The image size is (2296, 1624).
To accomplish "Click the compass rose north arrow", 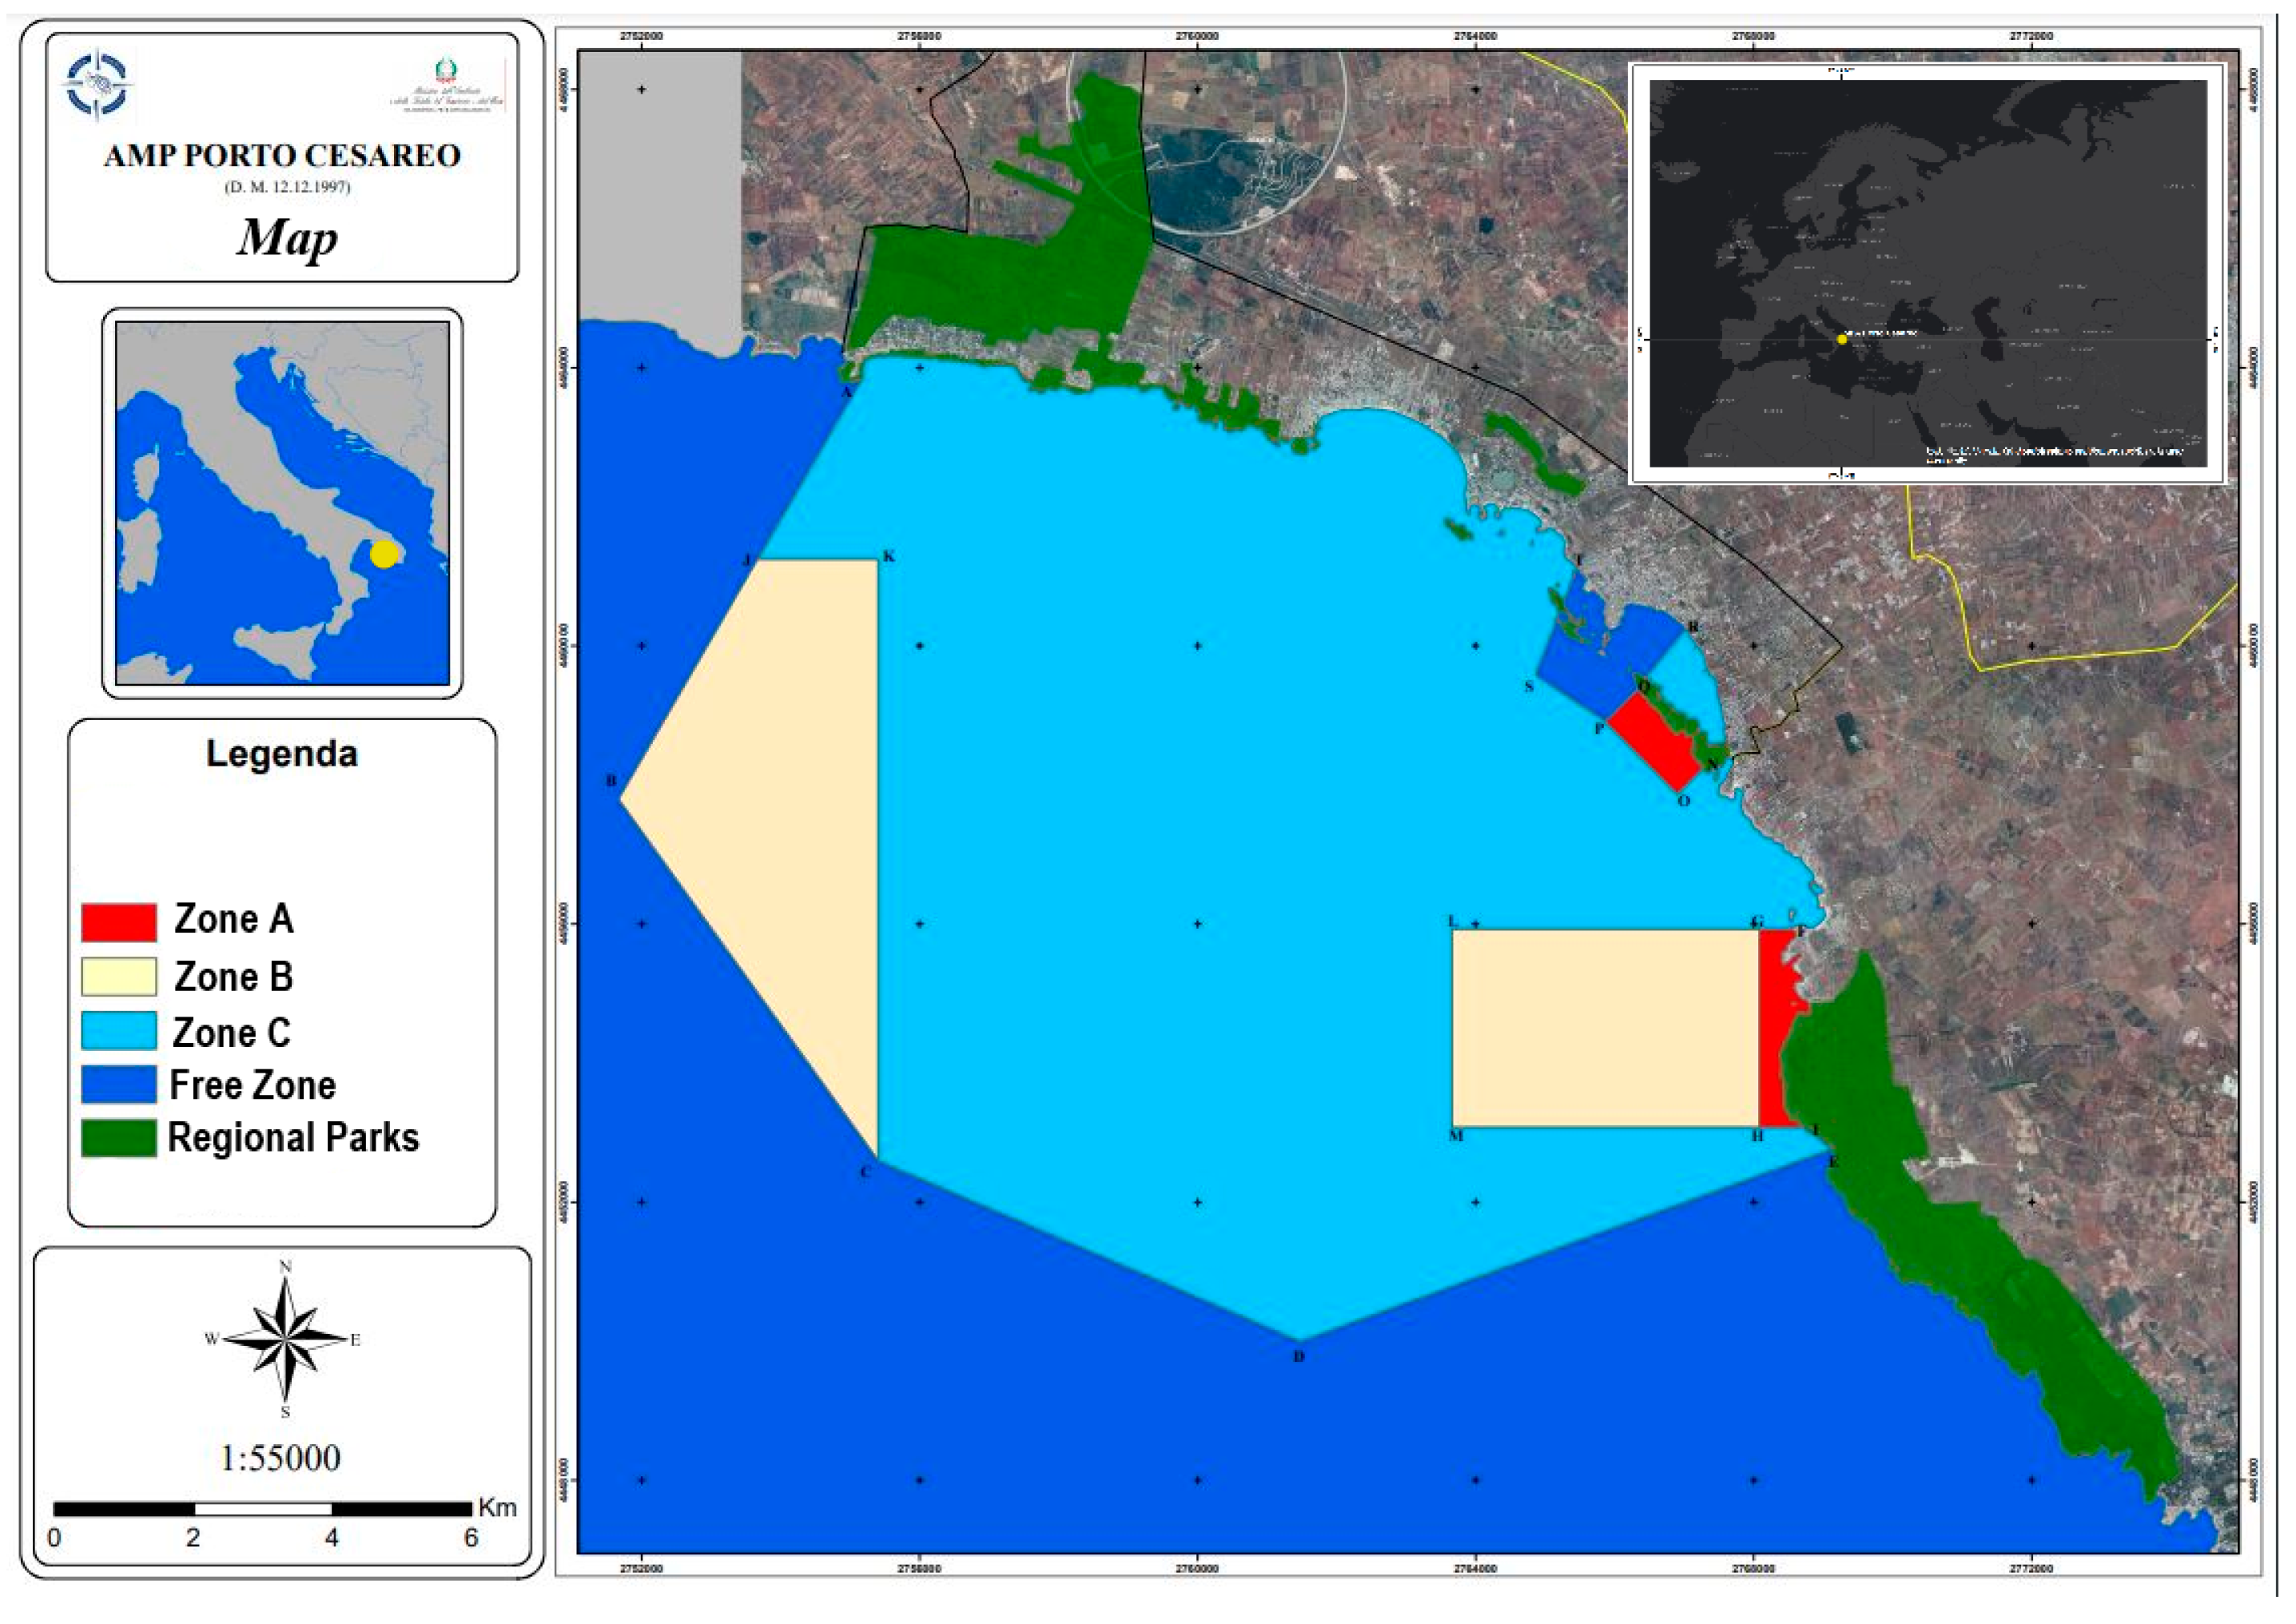I will (x=286, y=1339).
